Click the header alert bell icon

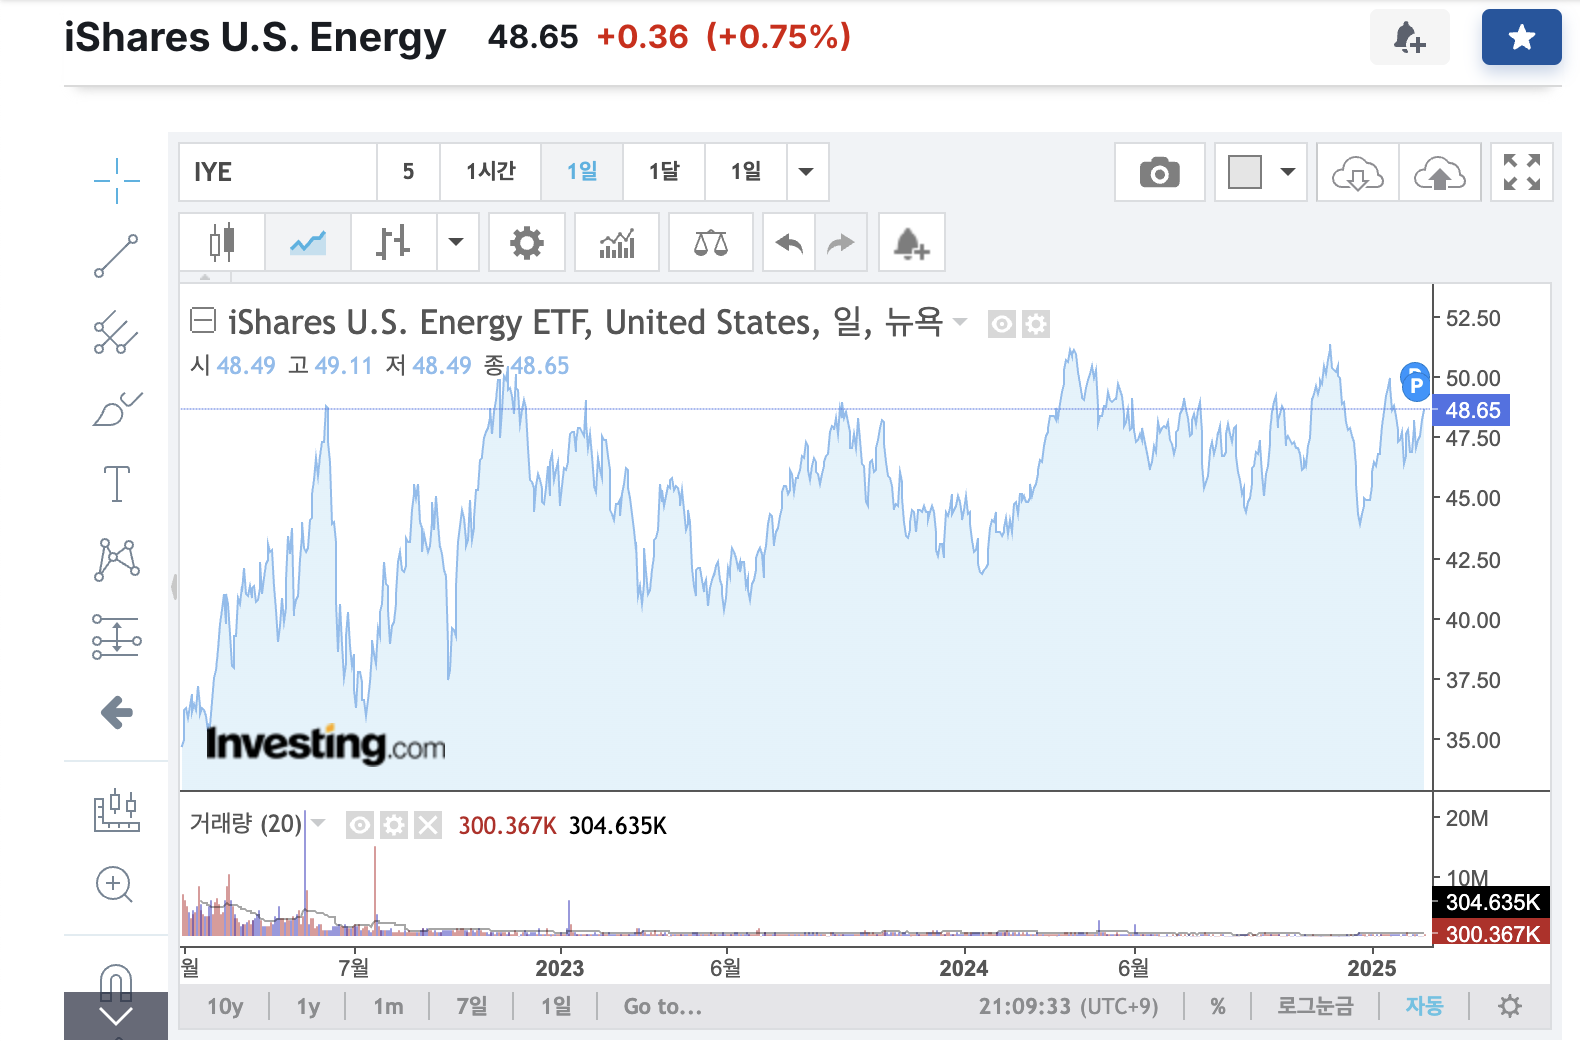click(1410, 37)
